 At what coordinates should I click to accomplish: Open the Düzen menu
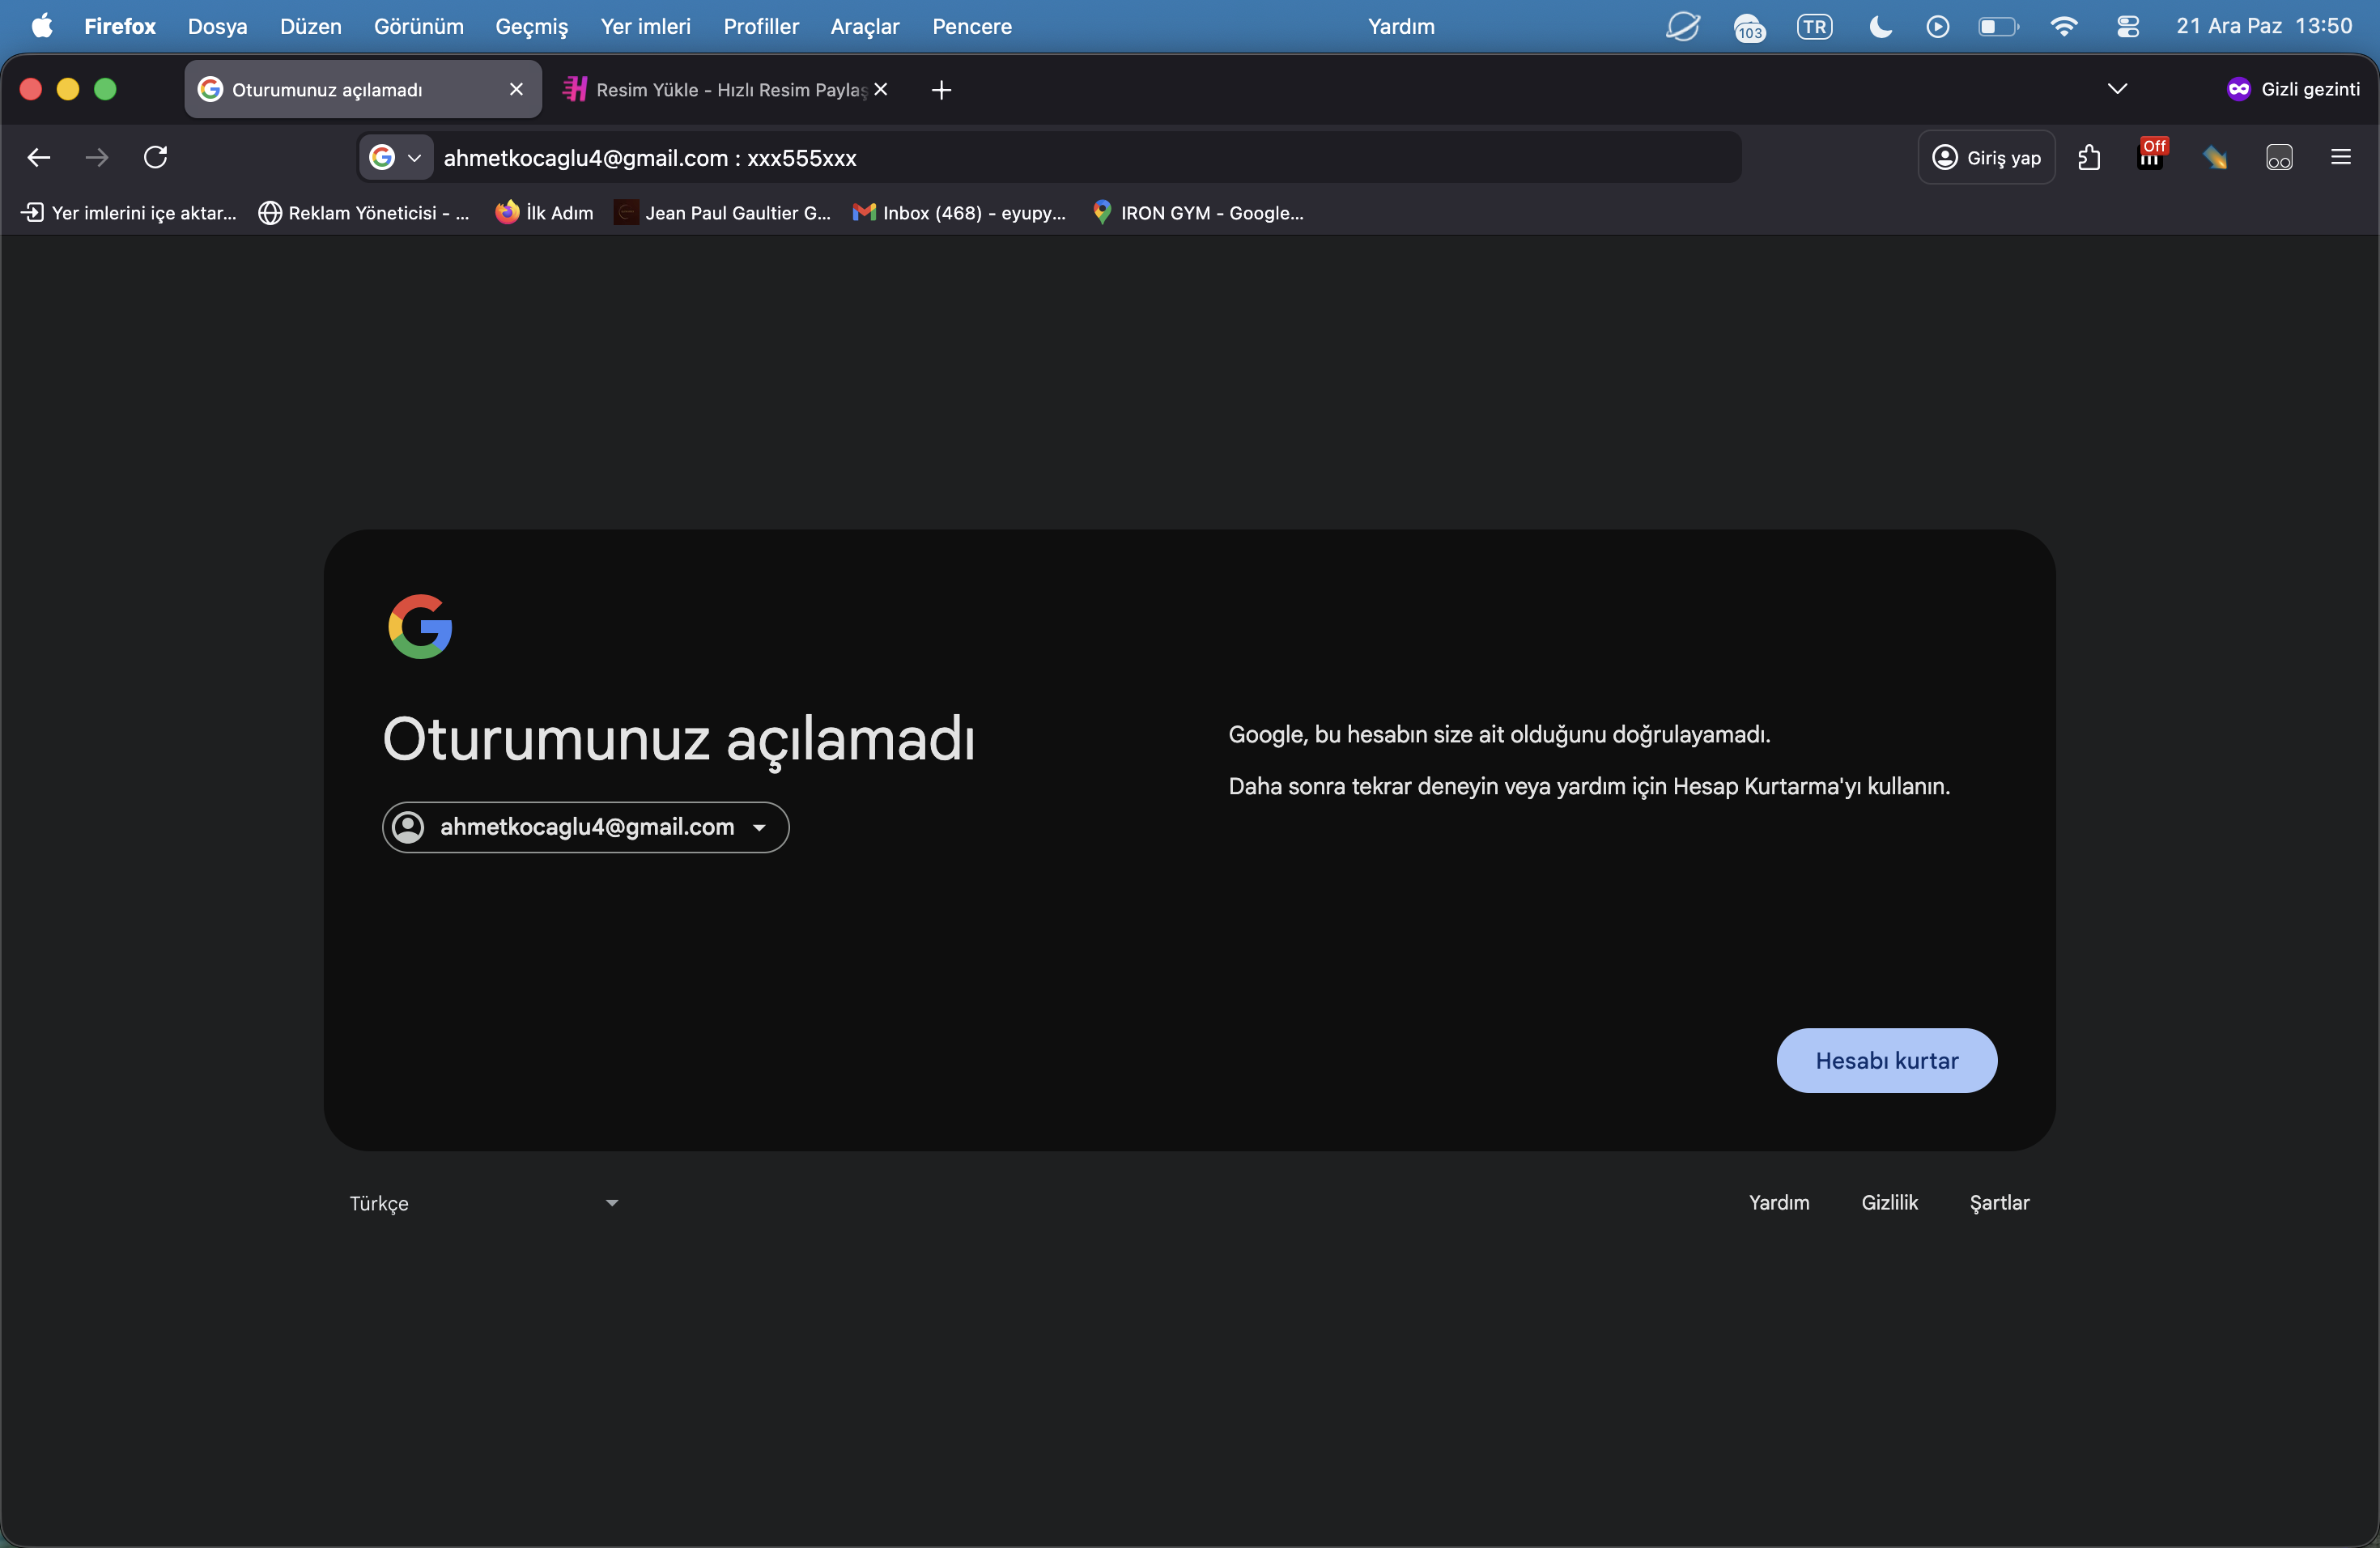(x=311, y=26)
